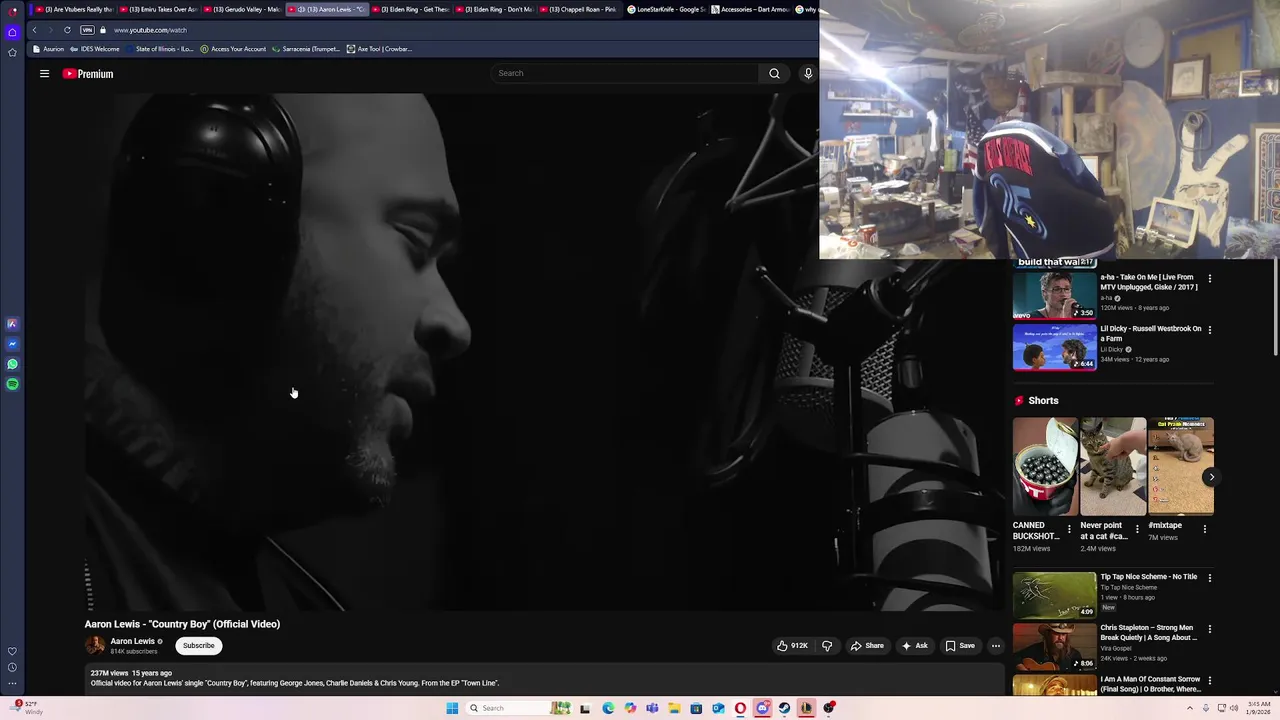Open a-ha Take On Me video thumbnail
The image size is (1280, 720).
coord(1054,295)
